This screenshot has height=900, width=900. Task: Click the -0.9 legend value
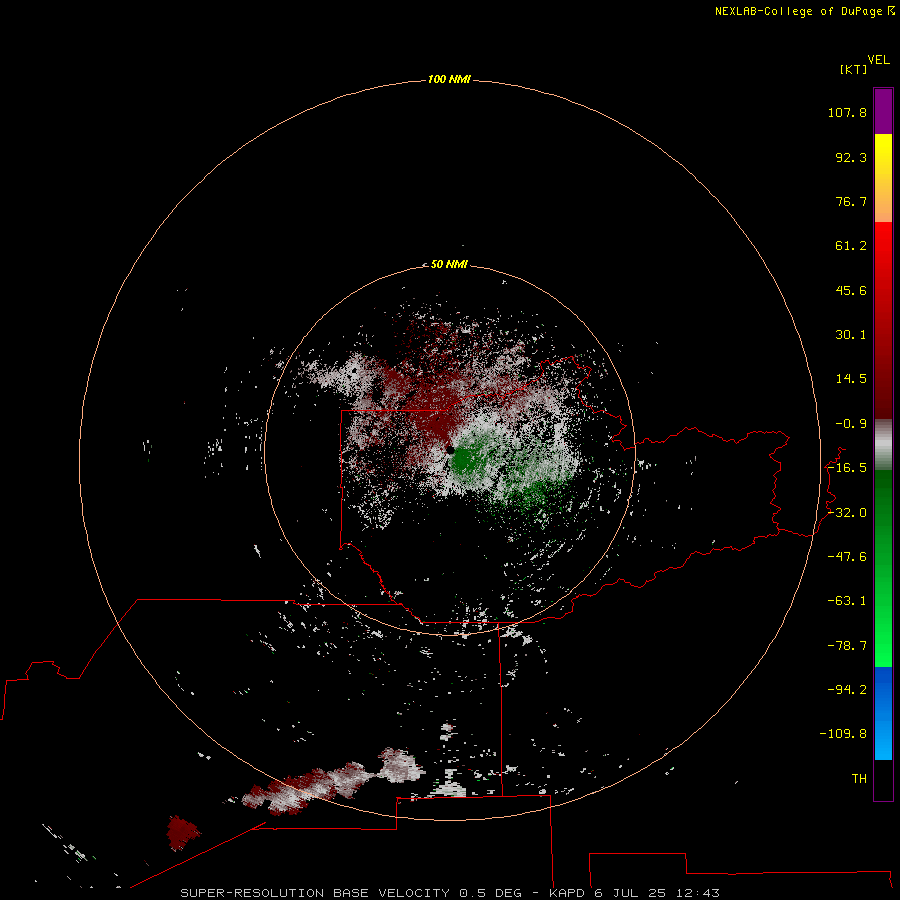click(x=851, y=424)
